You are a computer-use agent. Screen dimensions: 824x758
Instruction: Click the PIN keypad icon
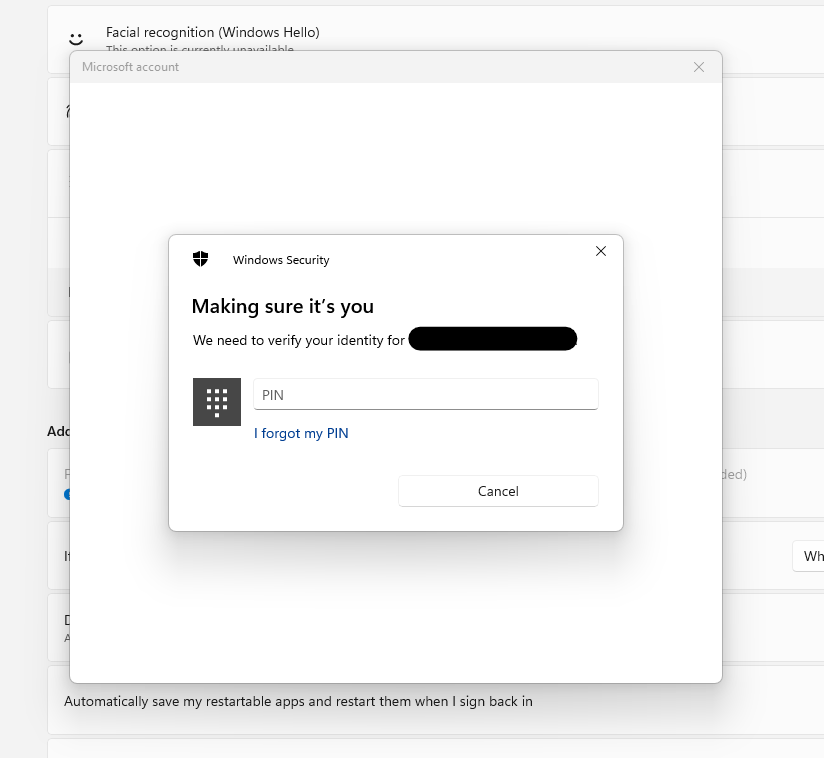pyautogui.click(x=217, y=402)
